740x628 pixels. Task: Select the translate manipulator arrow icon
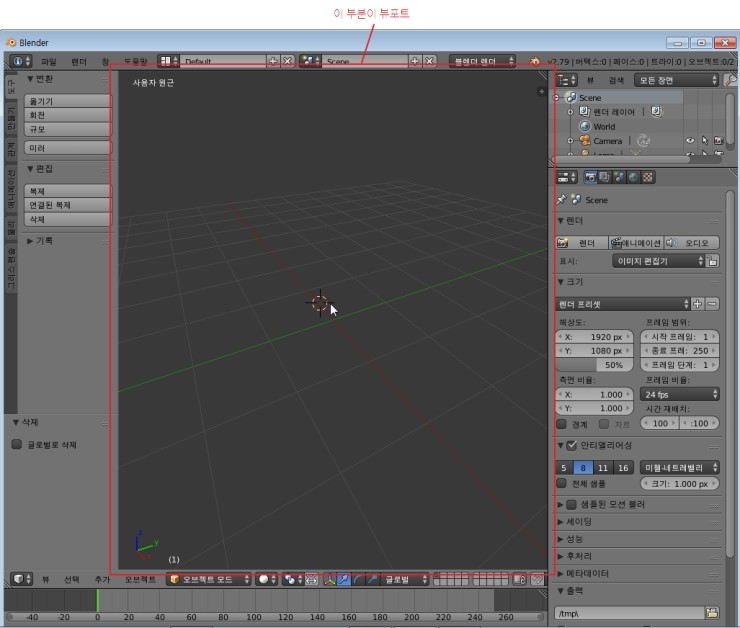tap(344, 579)
